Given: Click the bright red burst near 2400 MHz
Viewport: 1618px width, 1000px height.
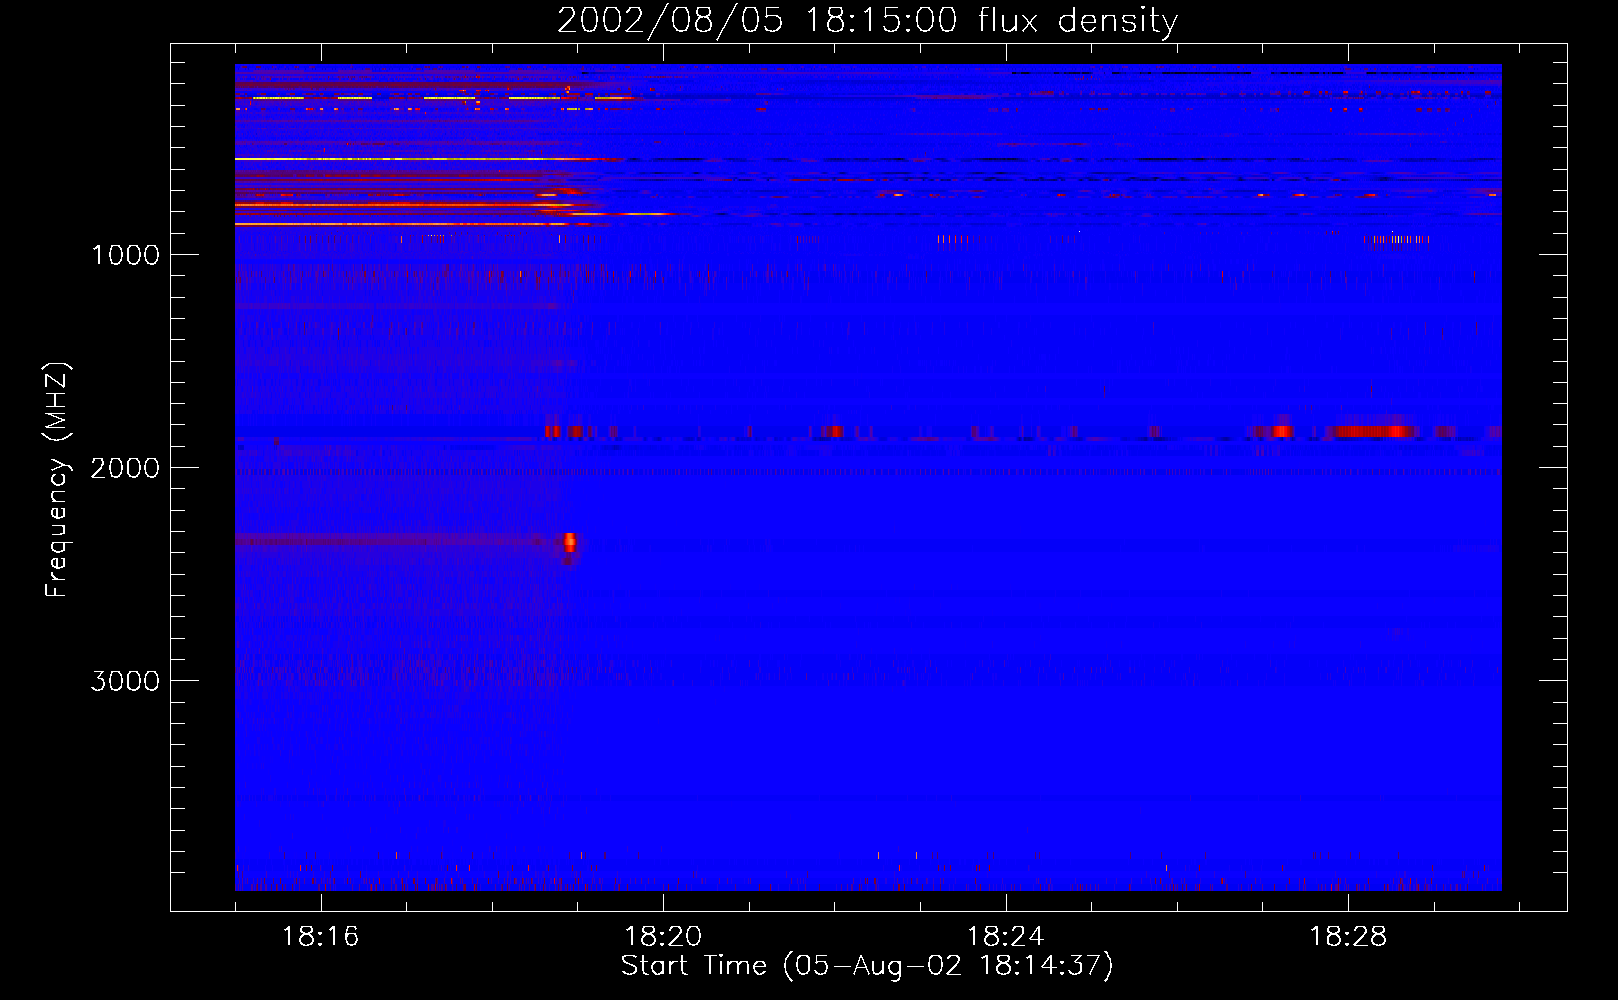Looking at the screenshot, I should pyautogui.click(x=569, y=542).
